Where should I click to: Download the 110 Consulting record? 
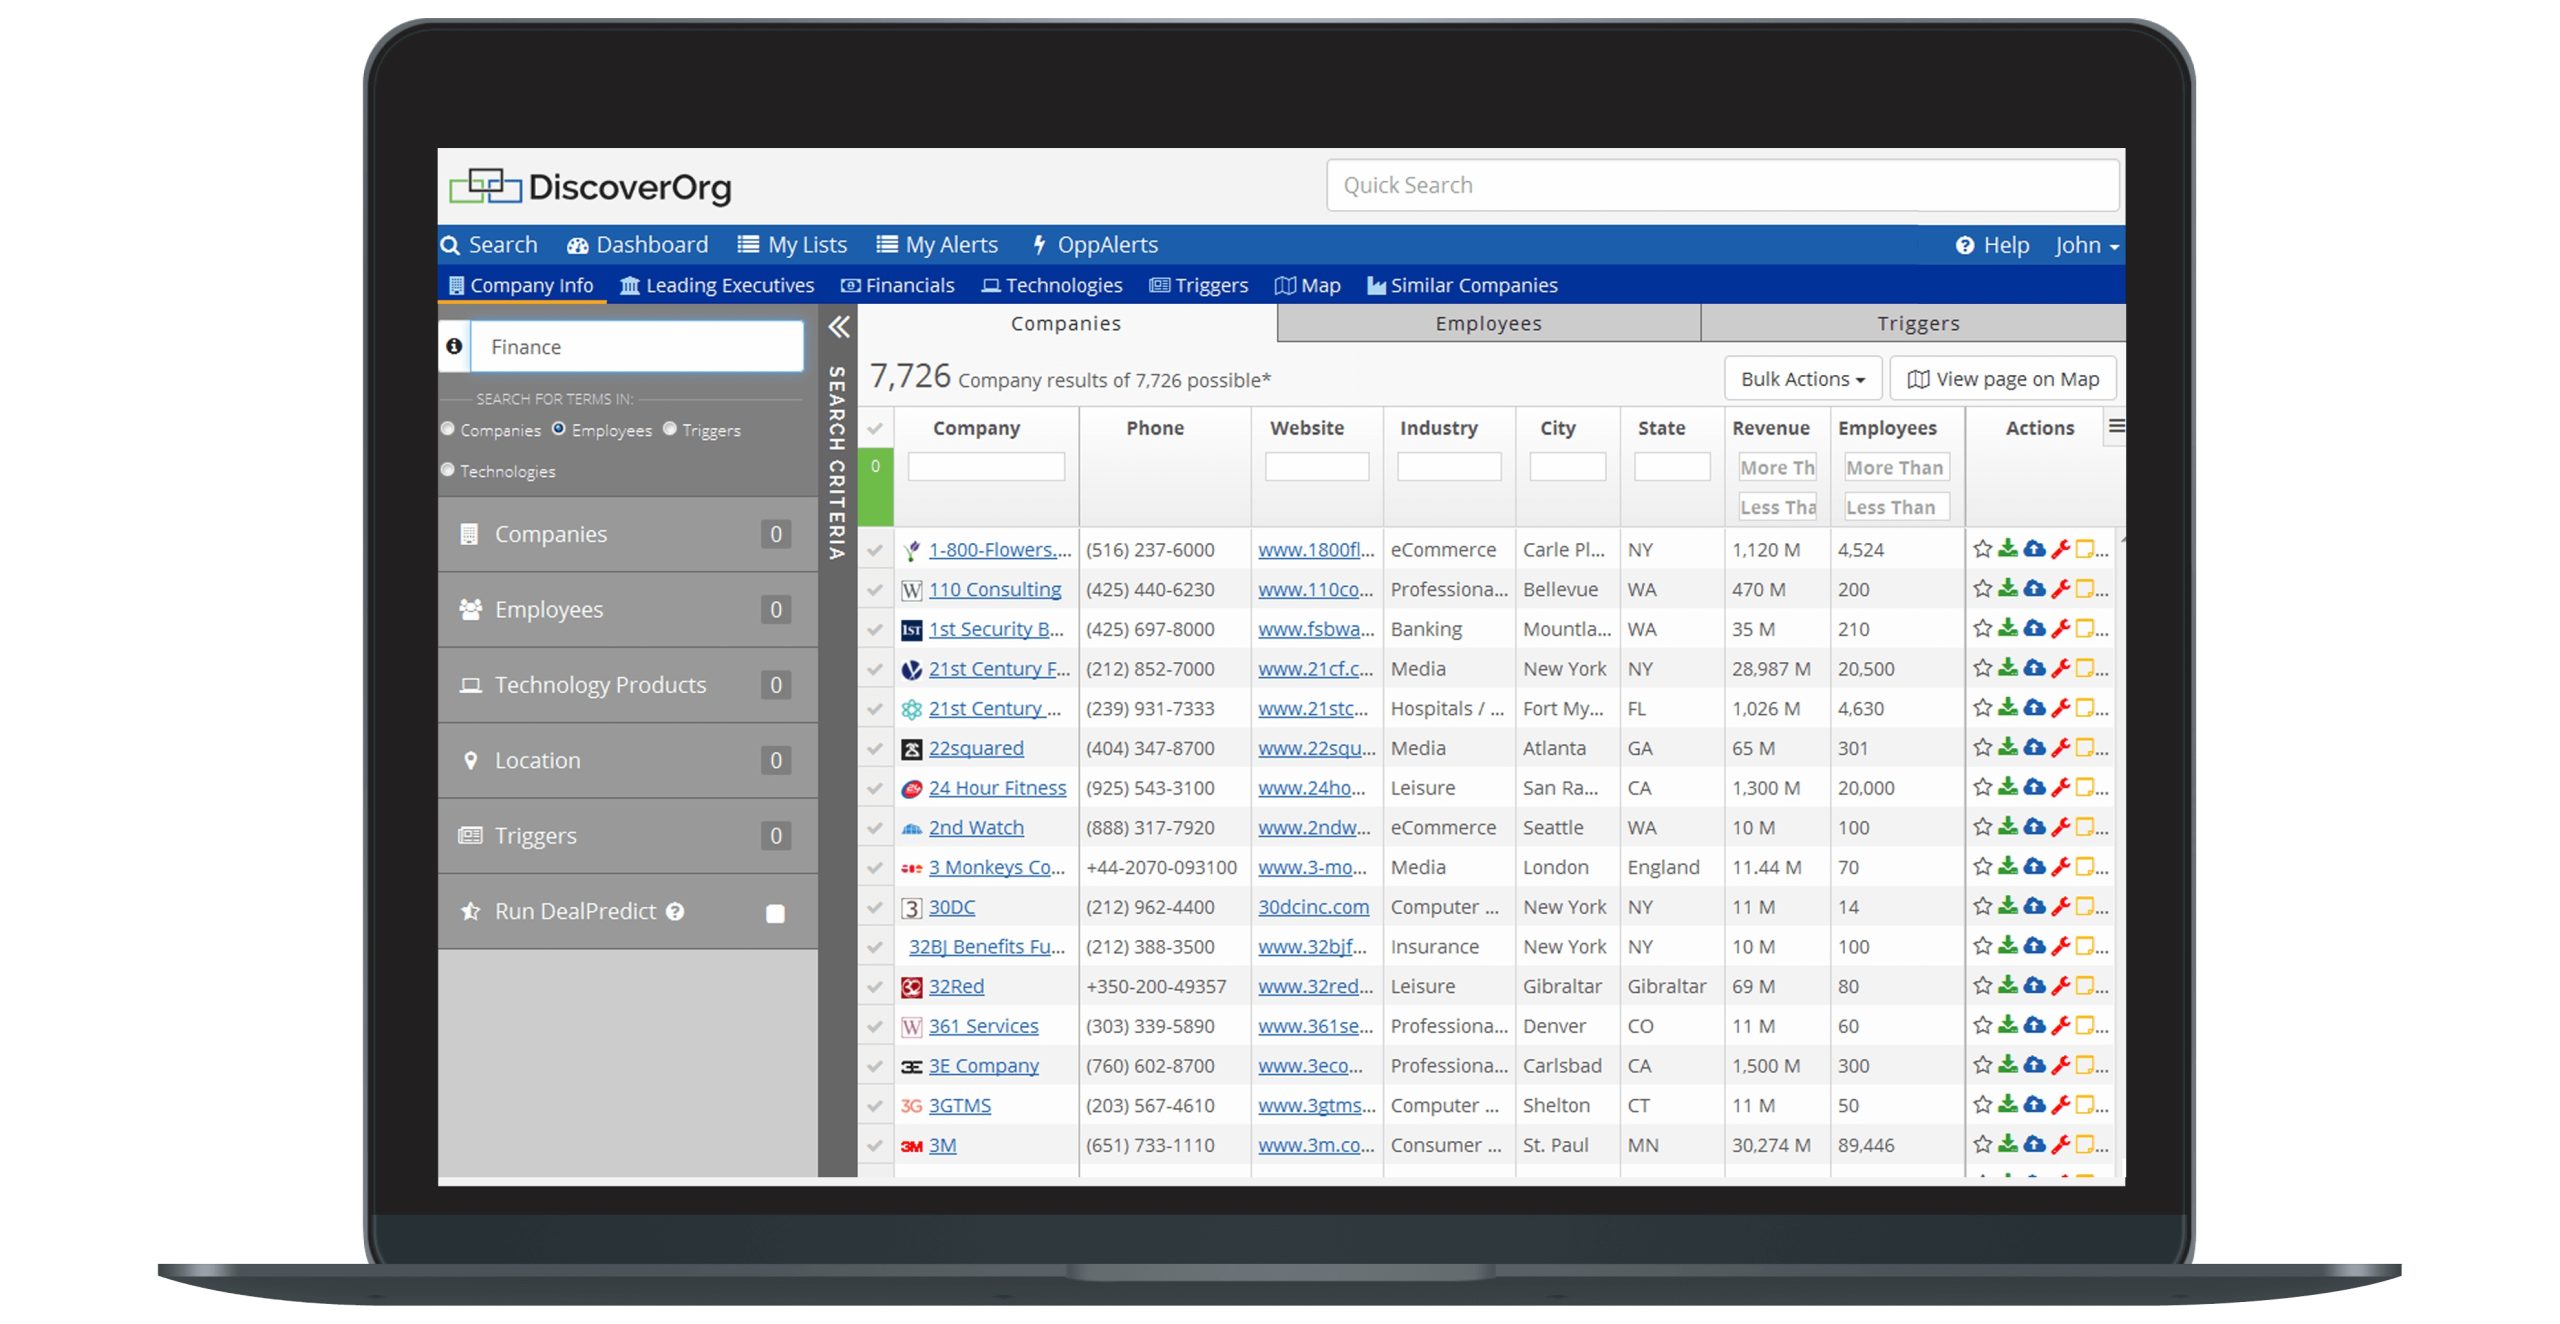(x=2008, y=589)
